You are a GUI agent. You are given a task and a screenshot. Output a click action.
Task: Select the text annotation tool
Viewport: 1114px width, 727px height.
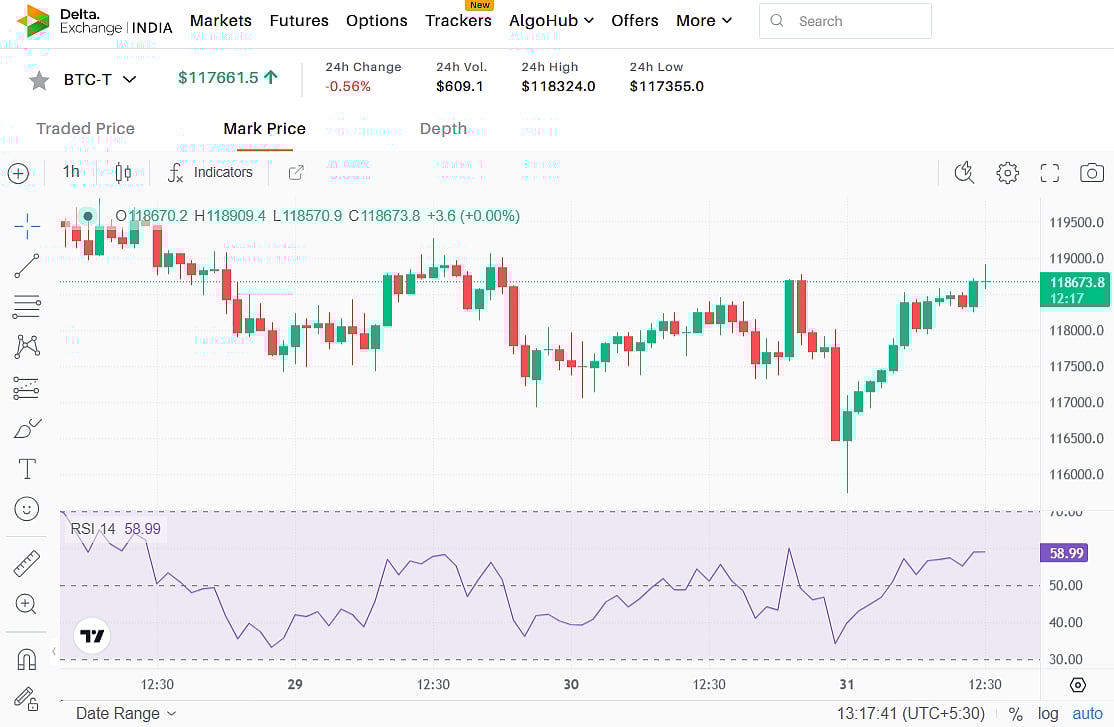point(26,468)
